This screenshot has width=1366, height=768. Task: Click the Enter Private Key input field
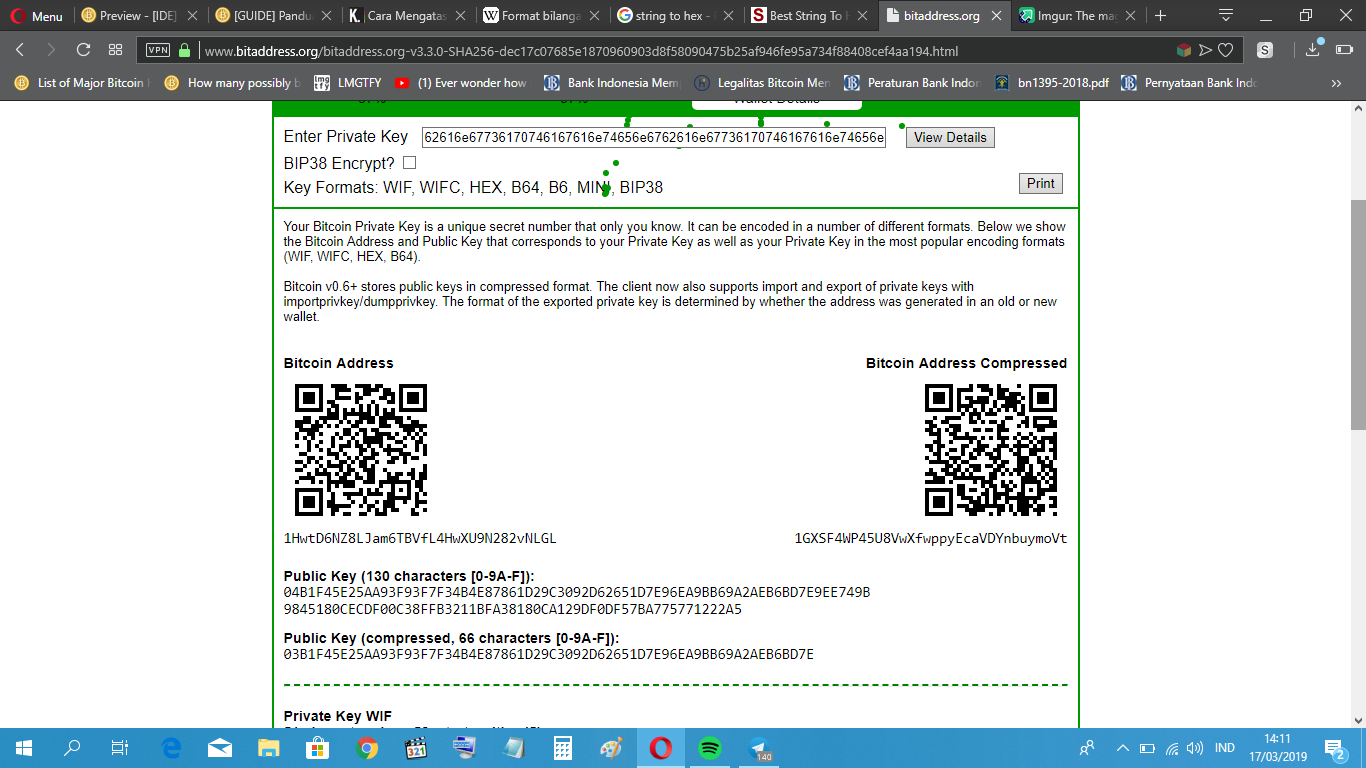654,137
